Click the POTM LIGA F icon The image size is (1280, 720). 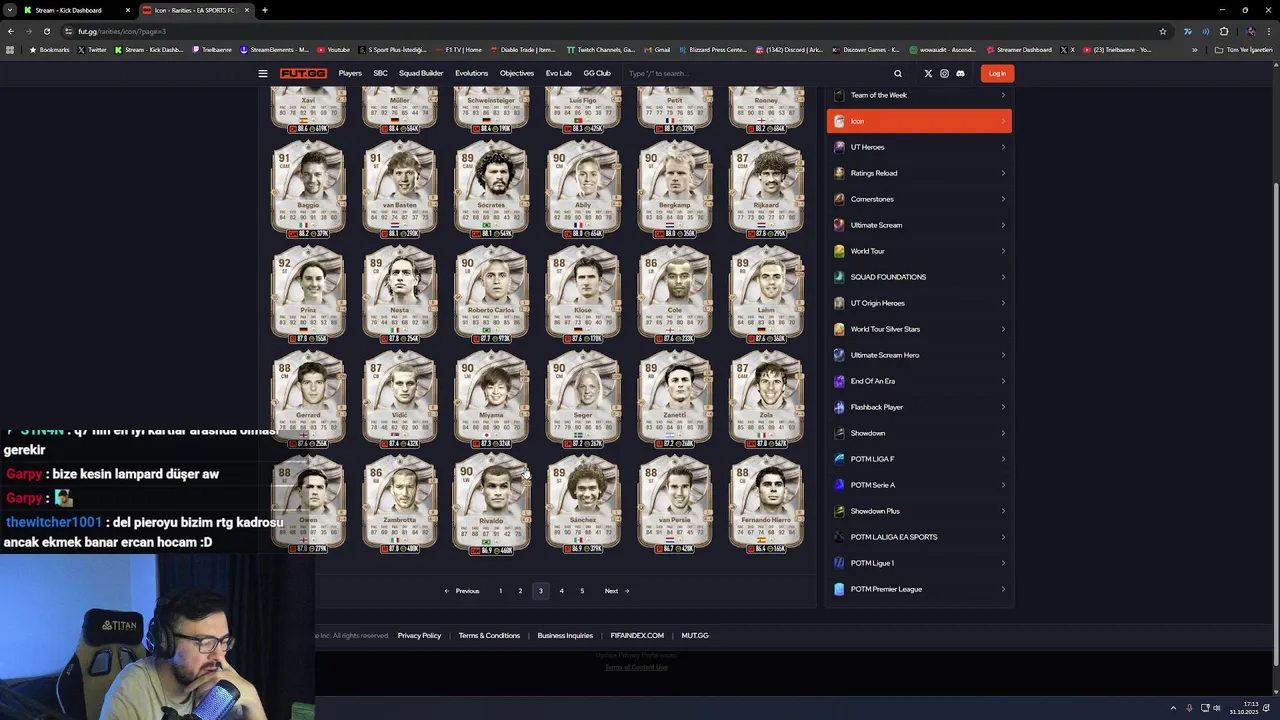point(839,459)
